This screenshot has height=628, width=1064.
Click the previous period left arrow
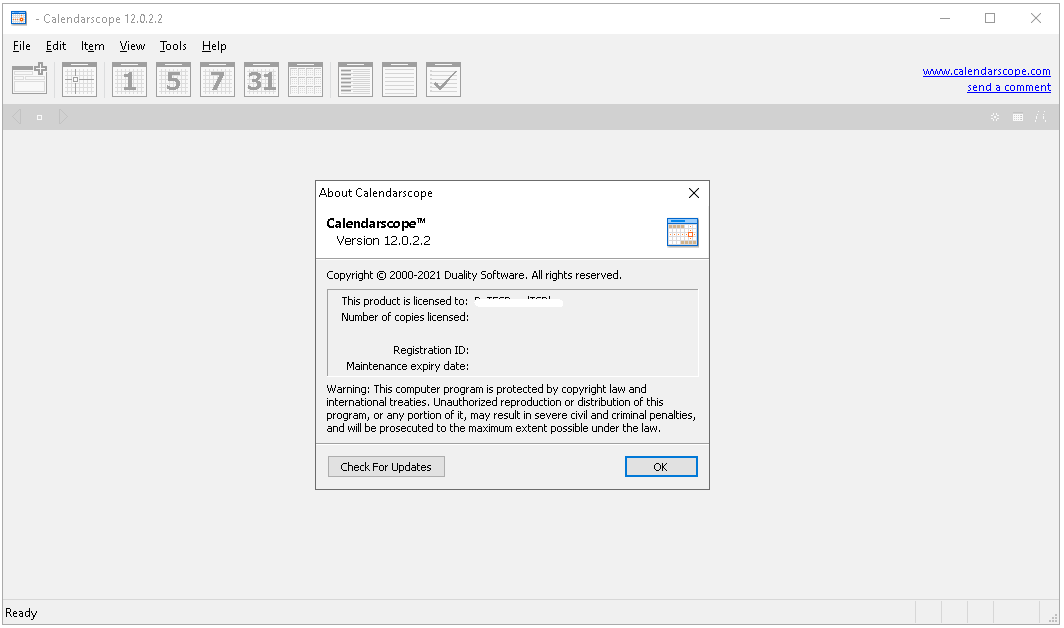pos(17,117)
